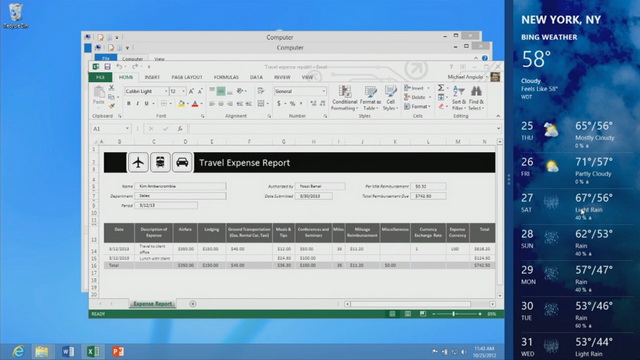Merge and center selected cells
This screenshot has height=360, width=640.
tap(262, 104)
